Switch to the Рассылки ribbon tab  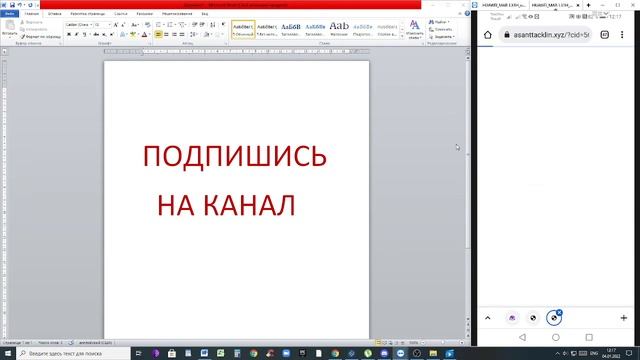point(144,13)
